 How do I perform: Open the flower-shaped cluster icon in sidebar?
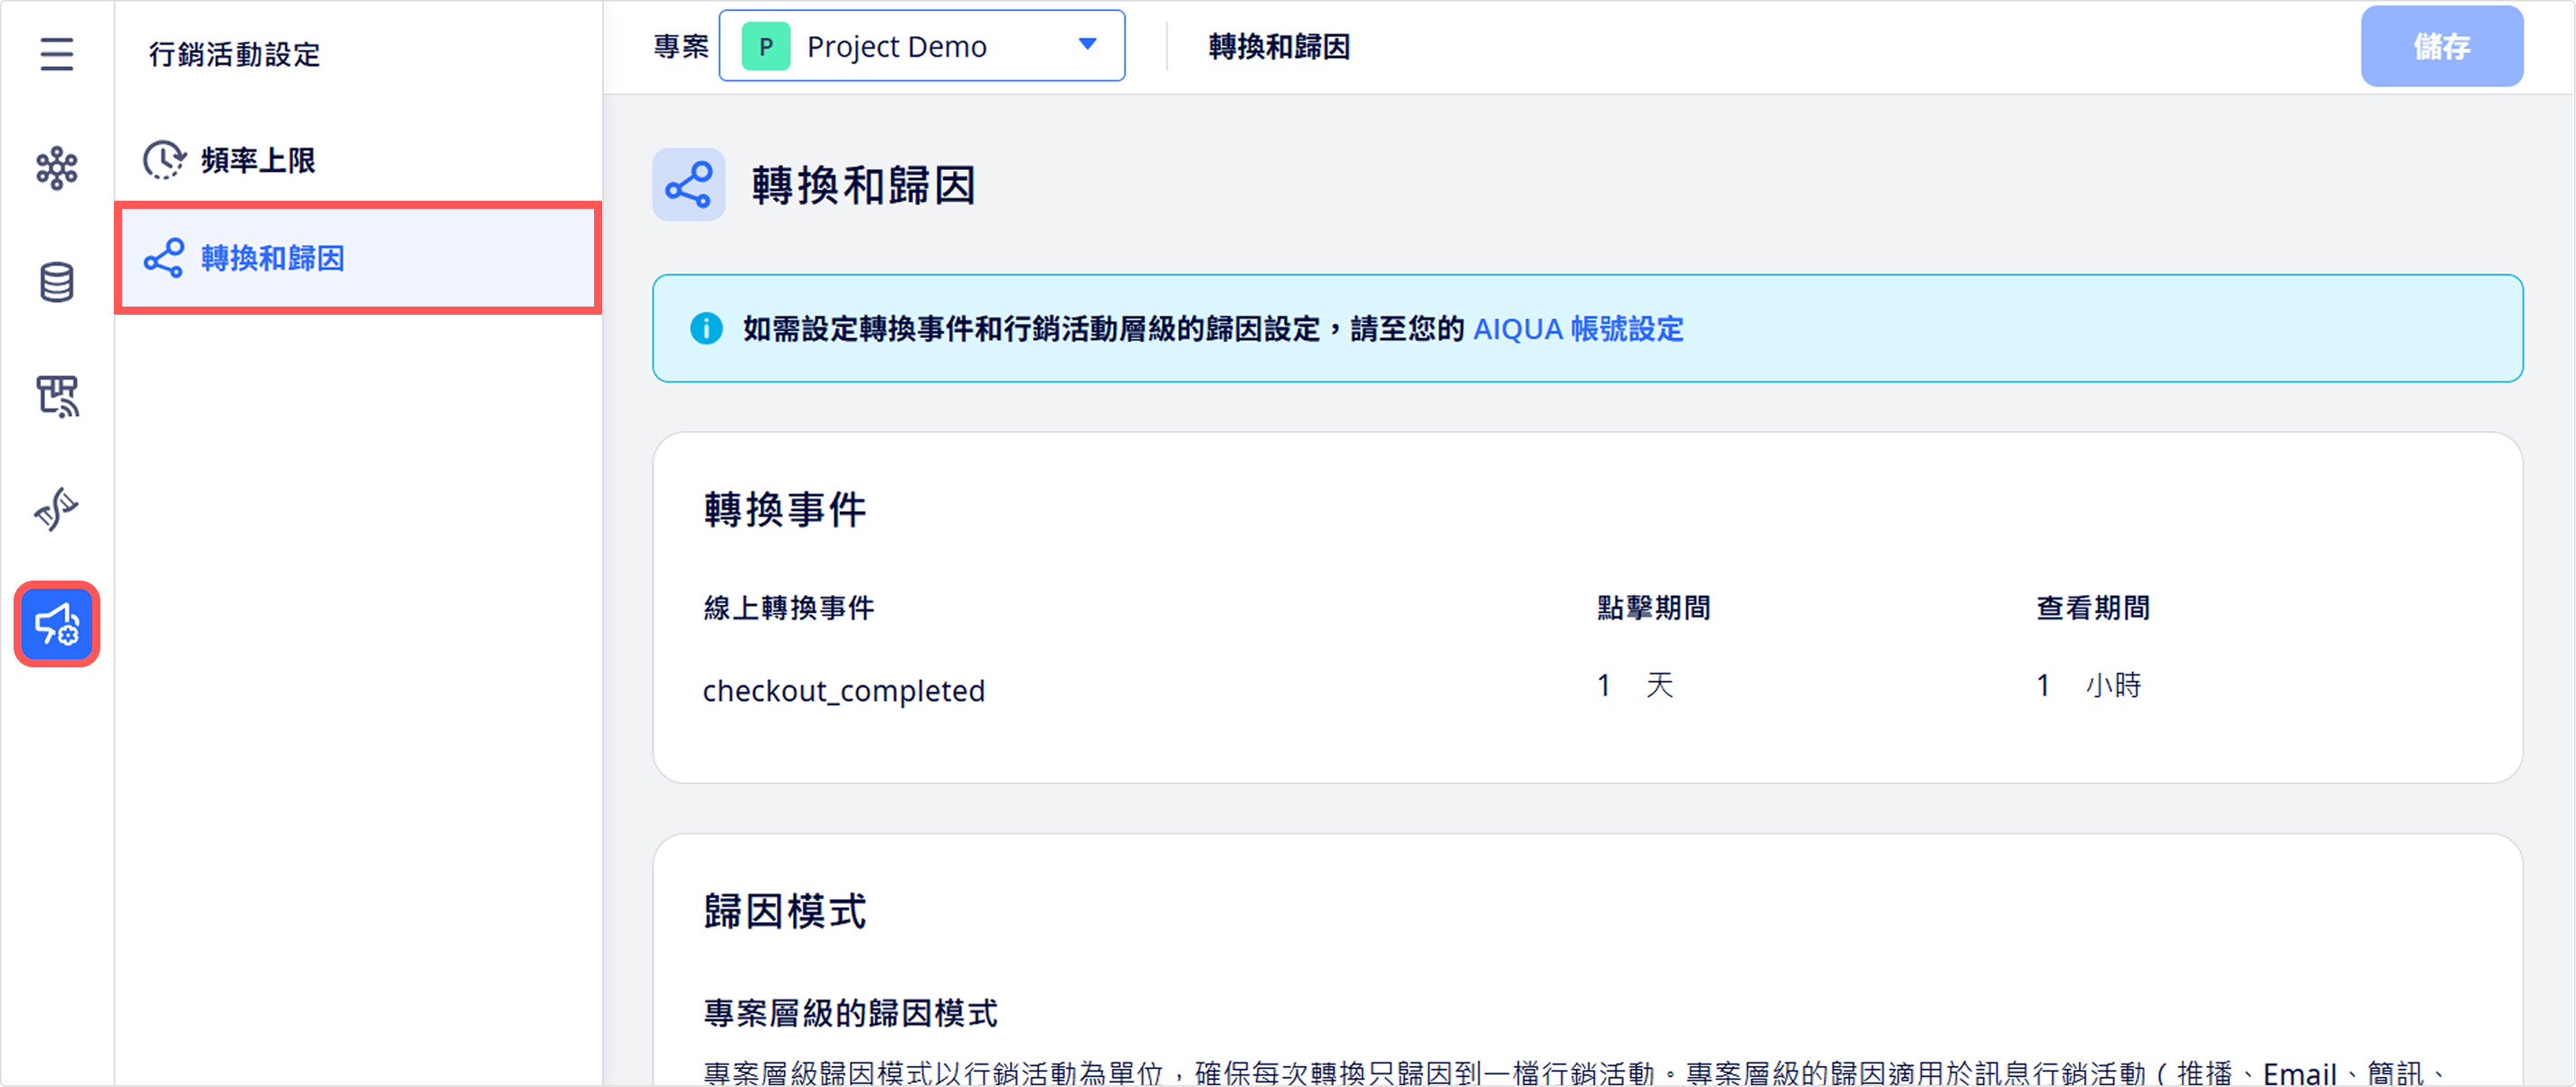[x=57, y=168]
